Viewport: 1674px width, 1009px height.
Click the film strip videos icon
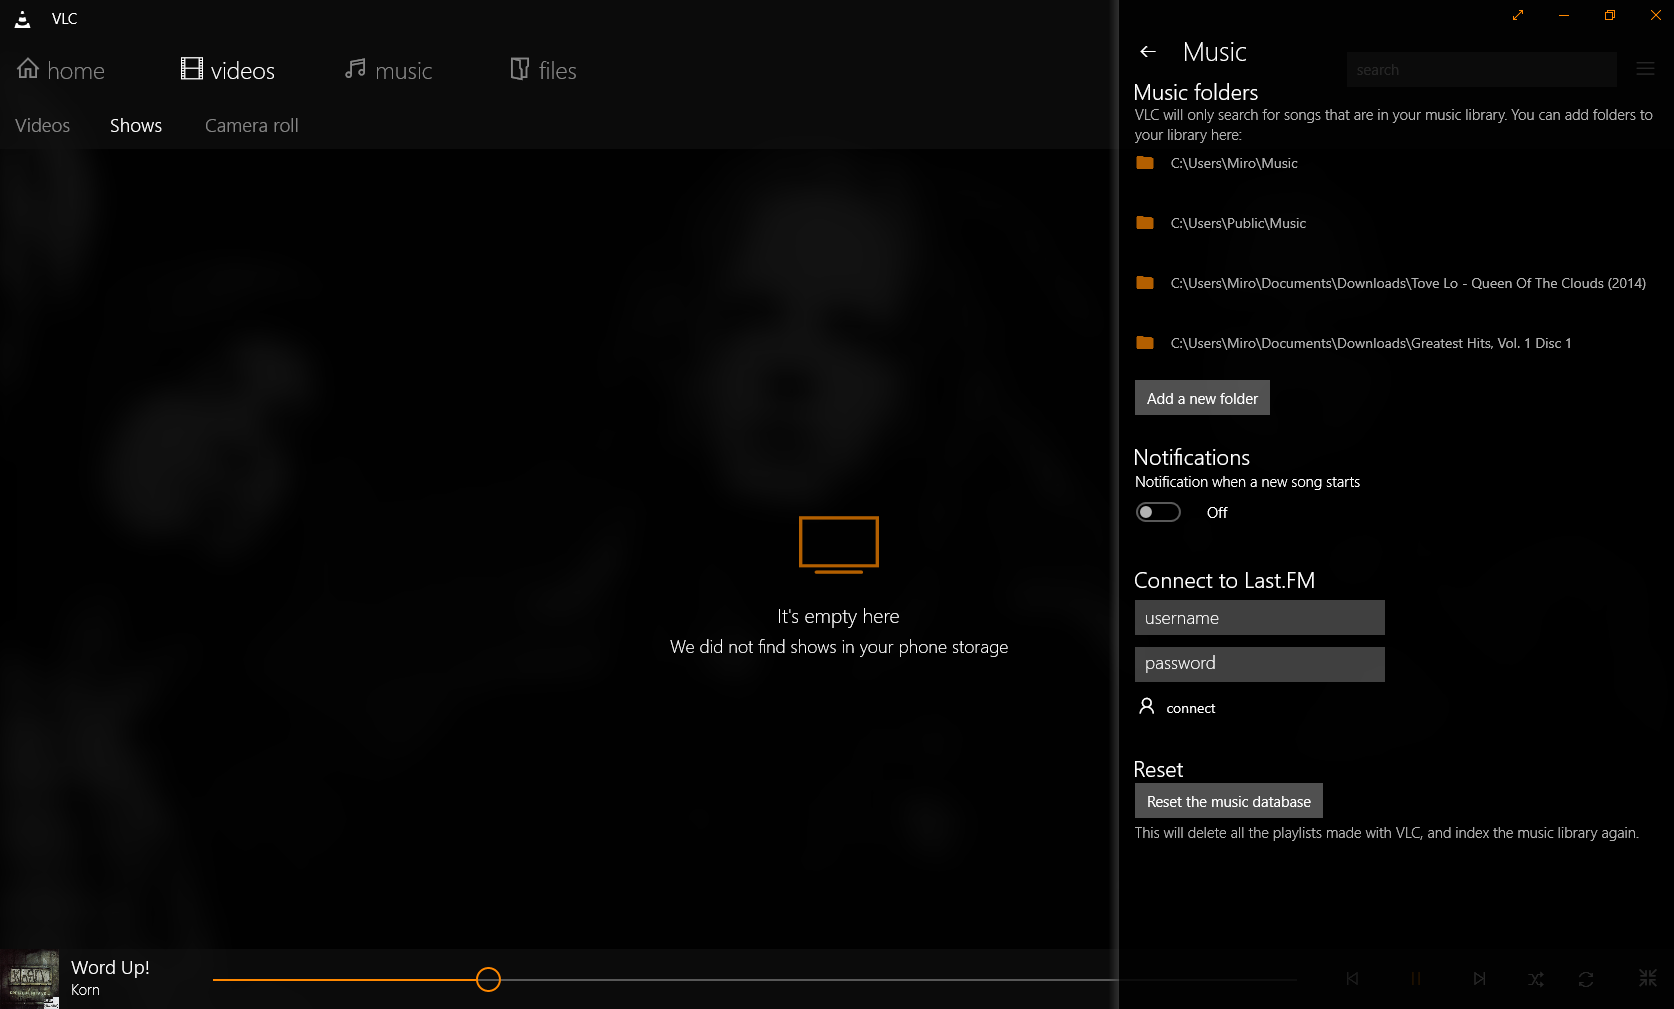pyautogui.click(x=191, y=68)
